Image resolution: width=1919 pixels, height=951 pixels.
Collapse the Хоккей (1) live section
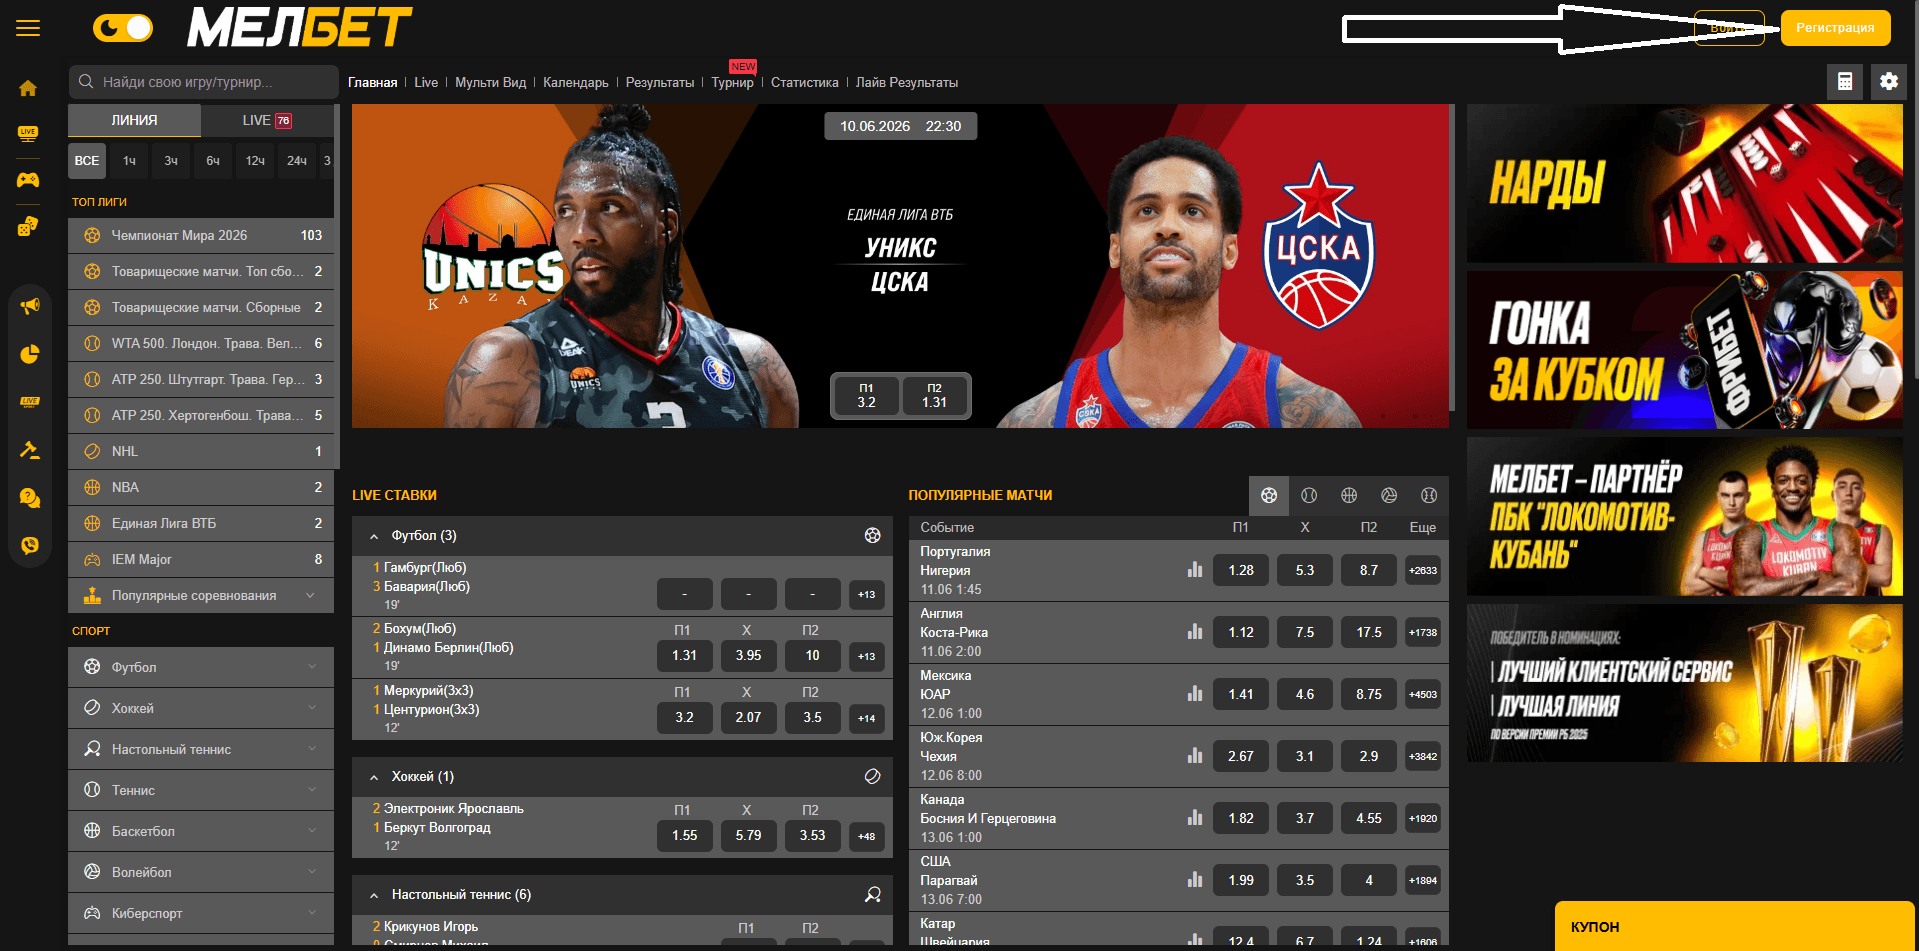374,777
